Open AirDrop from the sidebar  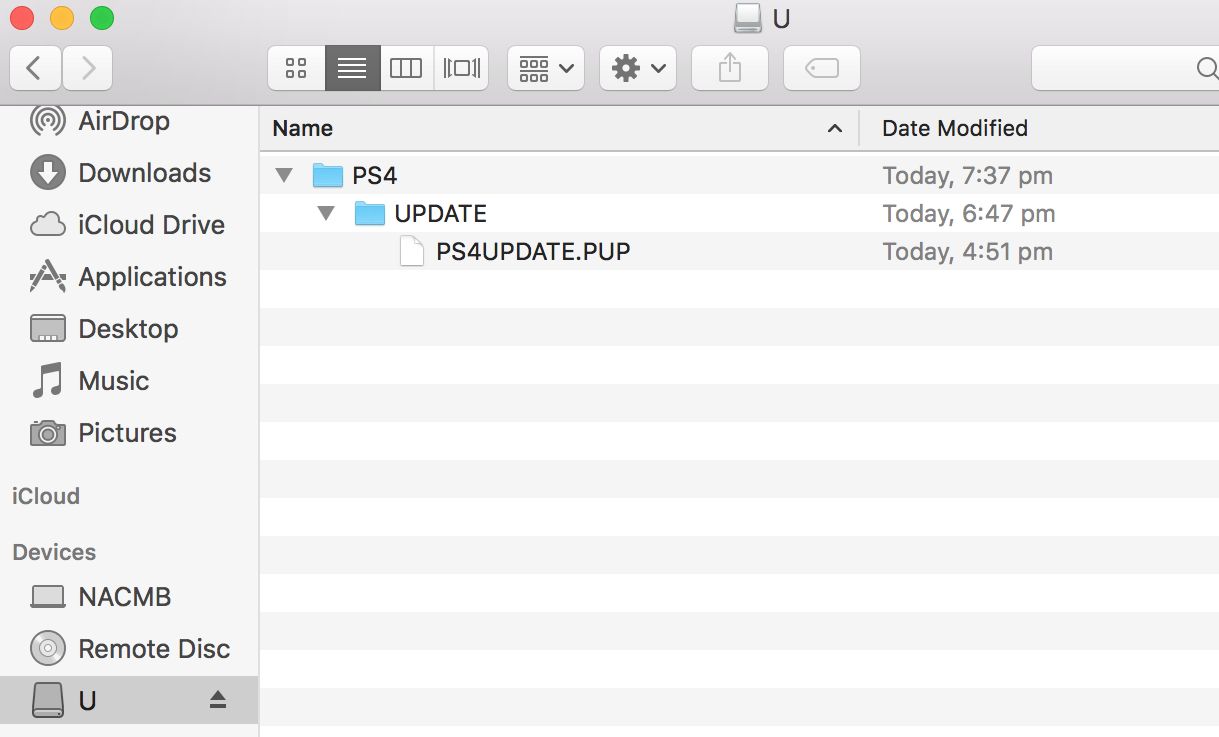tap(123, 121)
